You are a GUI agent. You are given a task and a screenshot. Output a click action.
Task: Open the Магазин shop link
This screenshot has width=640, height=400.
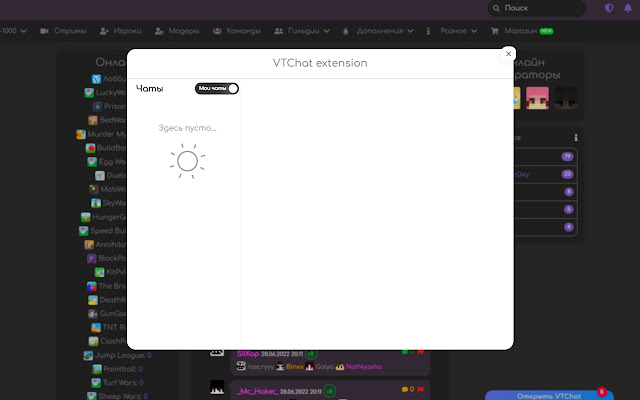(x=522, y=31)
